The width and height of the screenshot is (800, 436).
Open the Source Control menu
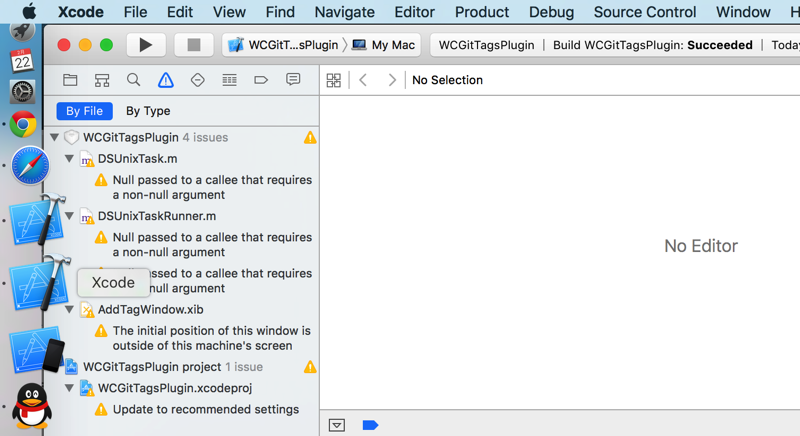[644, 12]
